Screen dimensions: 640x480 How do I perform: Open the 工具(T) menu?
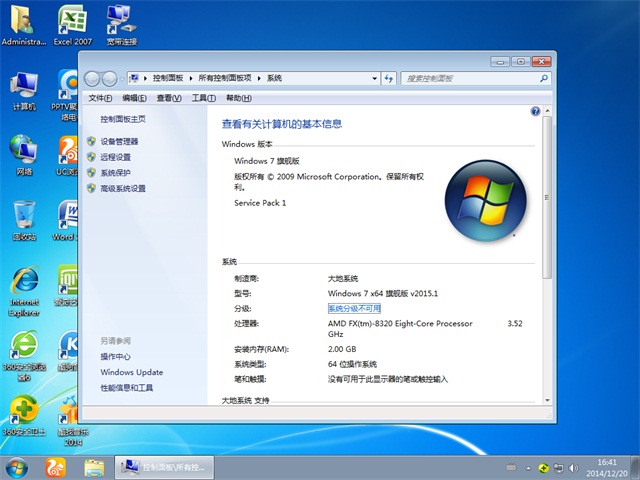(203, 98)
